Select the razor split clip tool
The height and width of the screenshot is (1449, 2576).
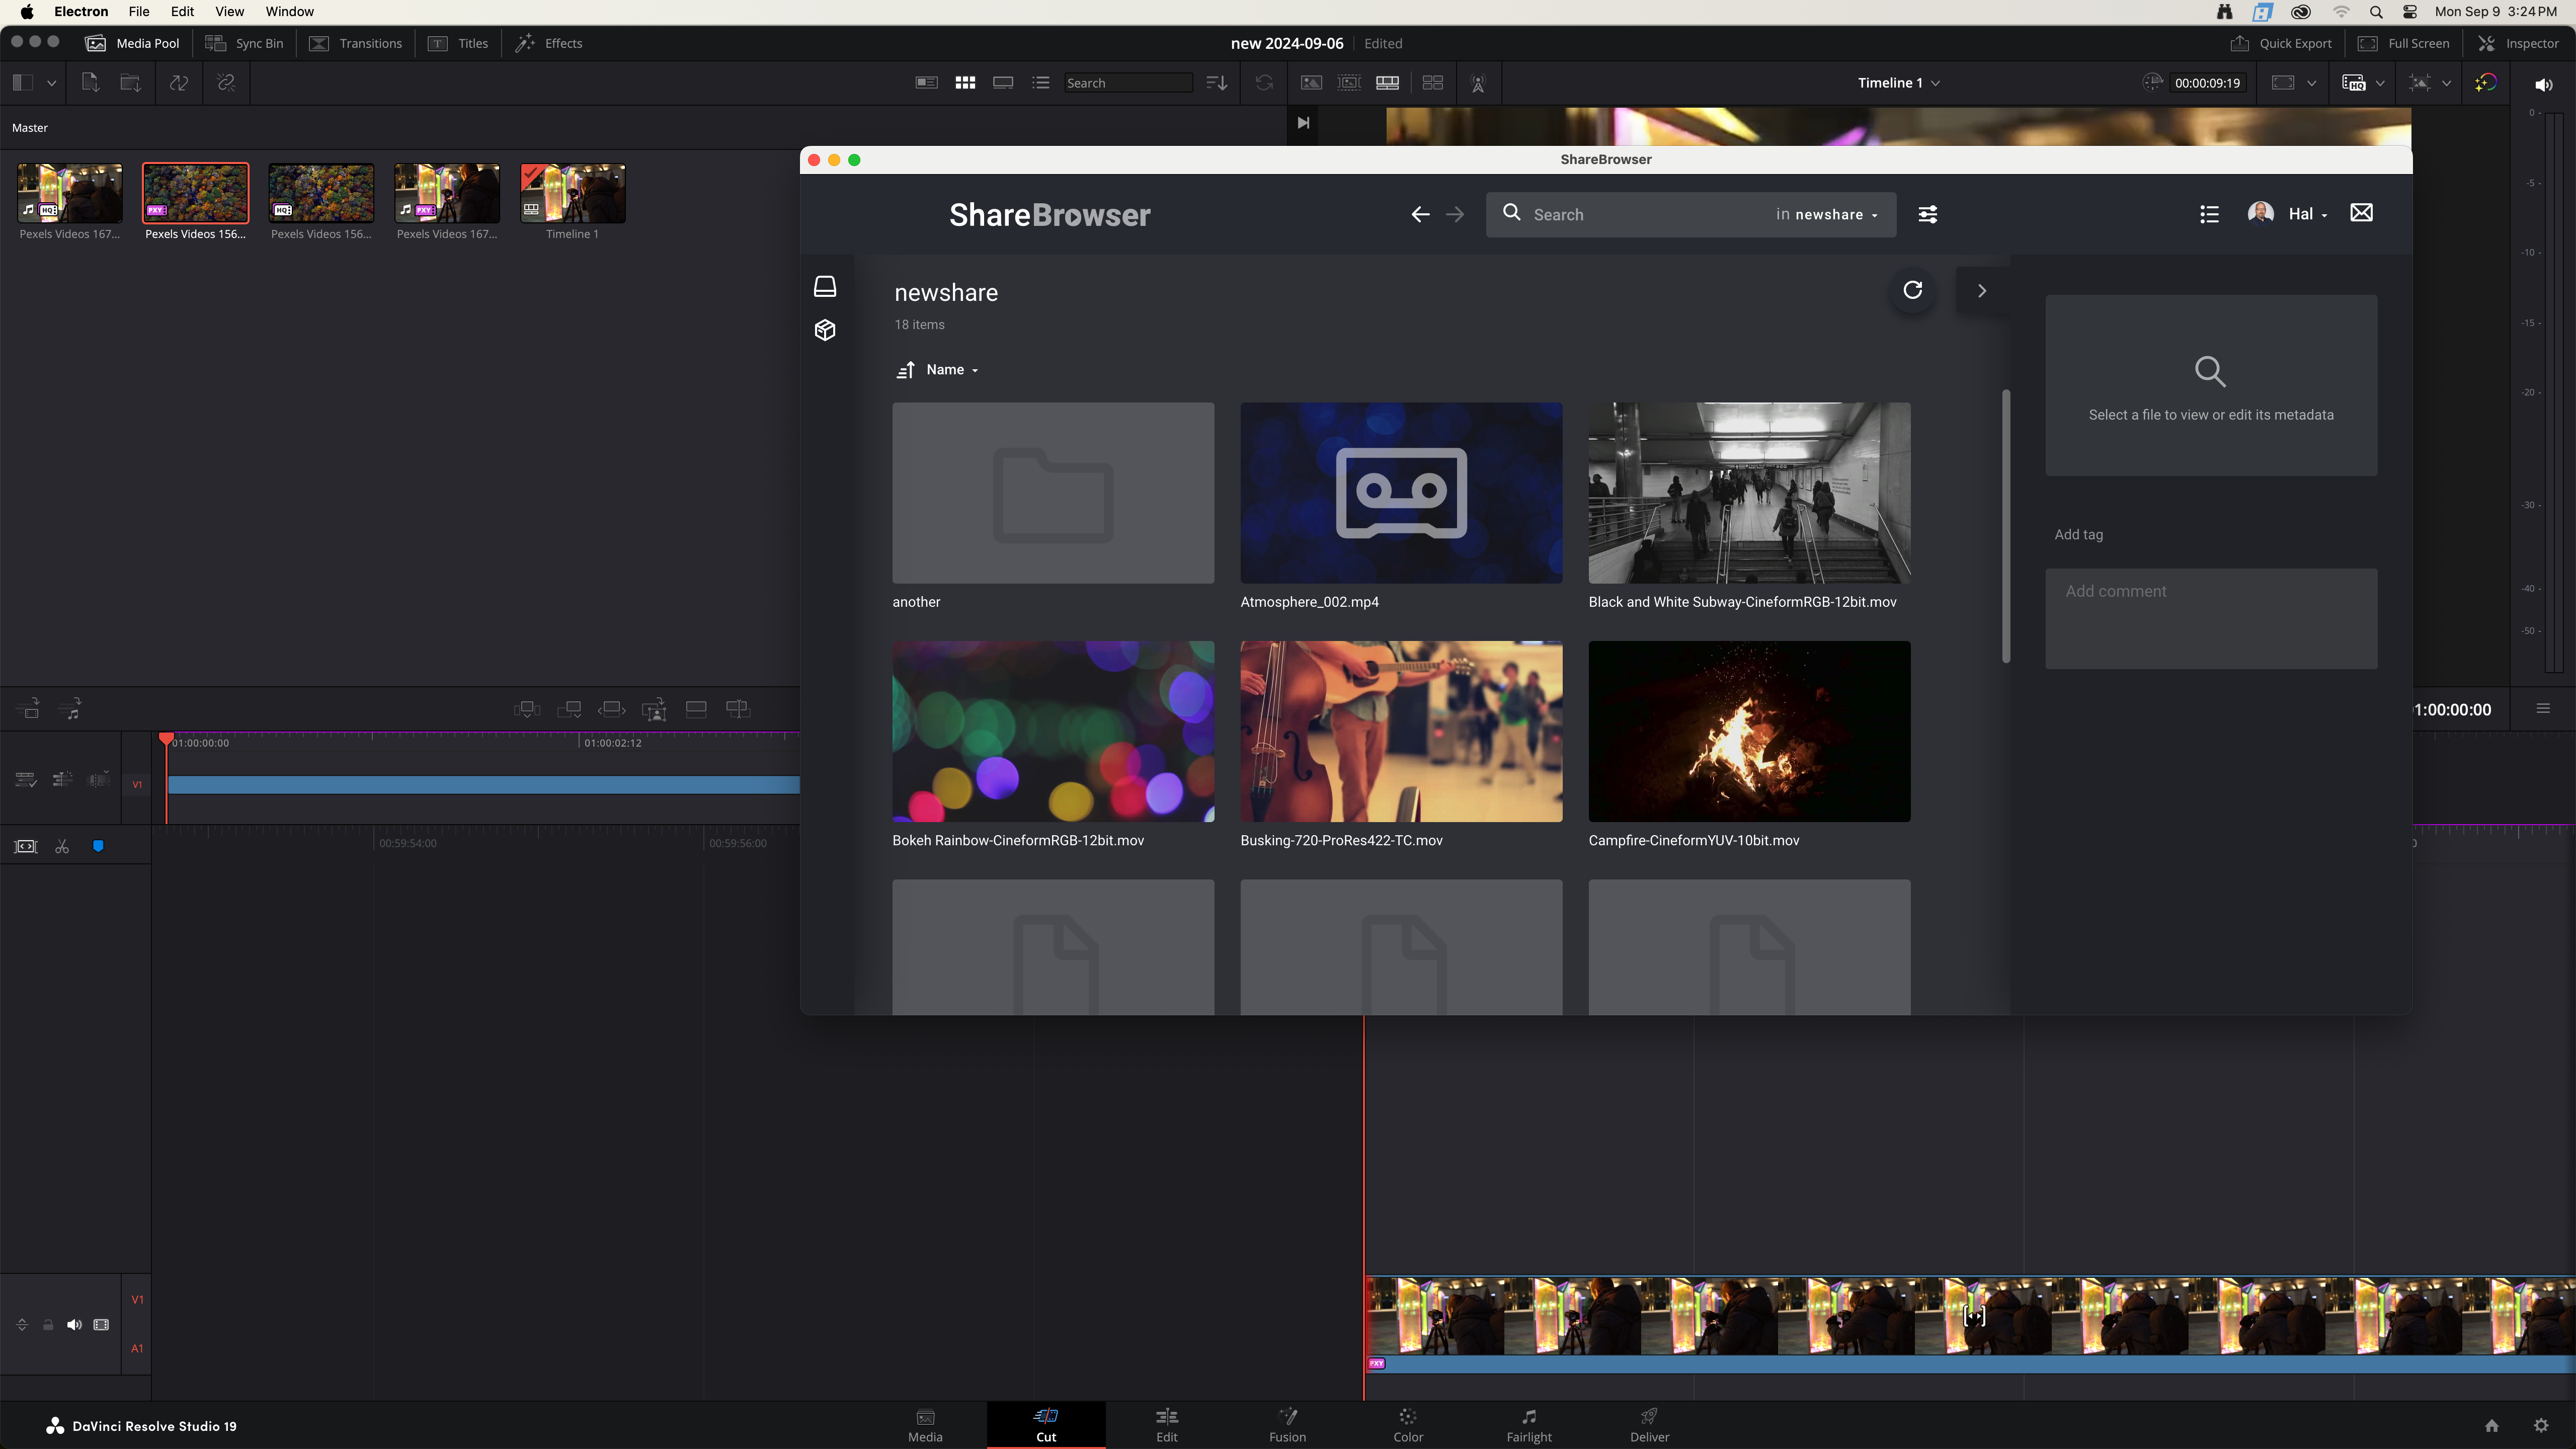coord(62,847)
